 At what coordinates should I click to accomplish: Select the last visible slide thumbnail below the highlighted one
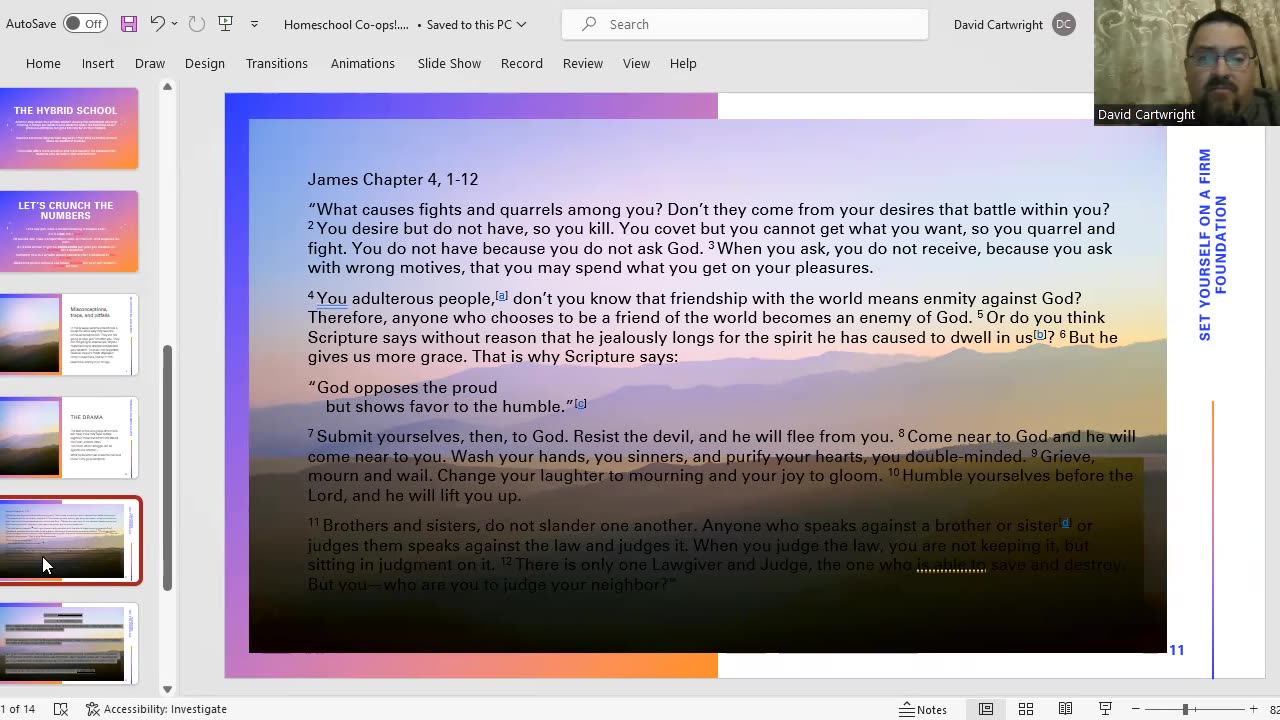(x=69, y=644)
